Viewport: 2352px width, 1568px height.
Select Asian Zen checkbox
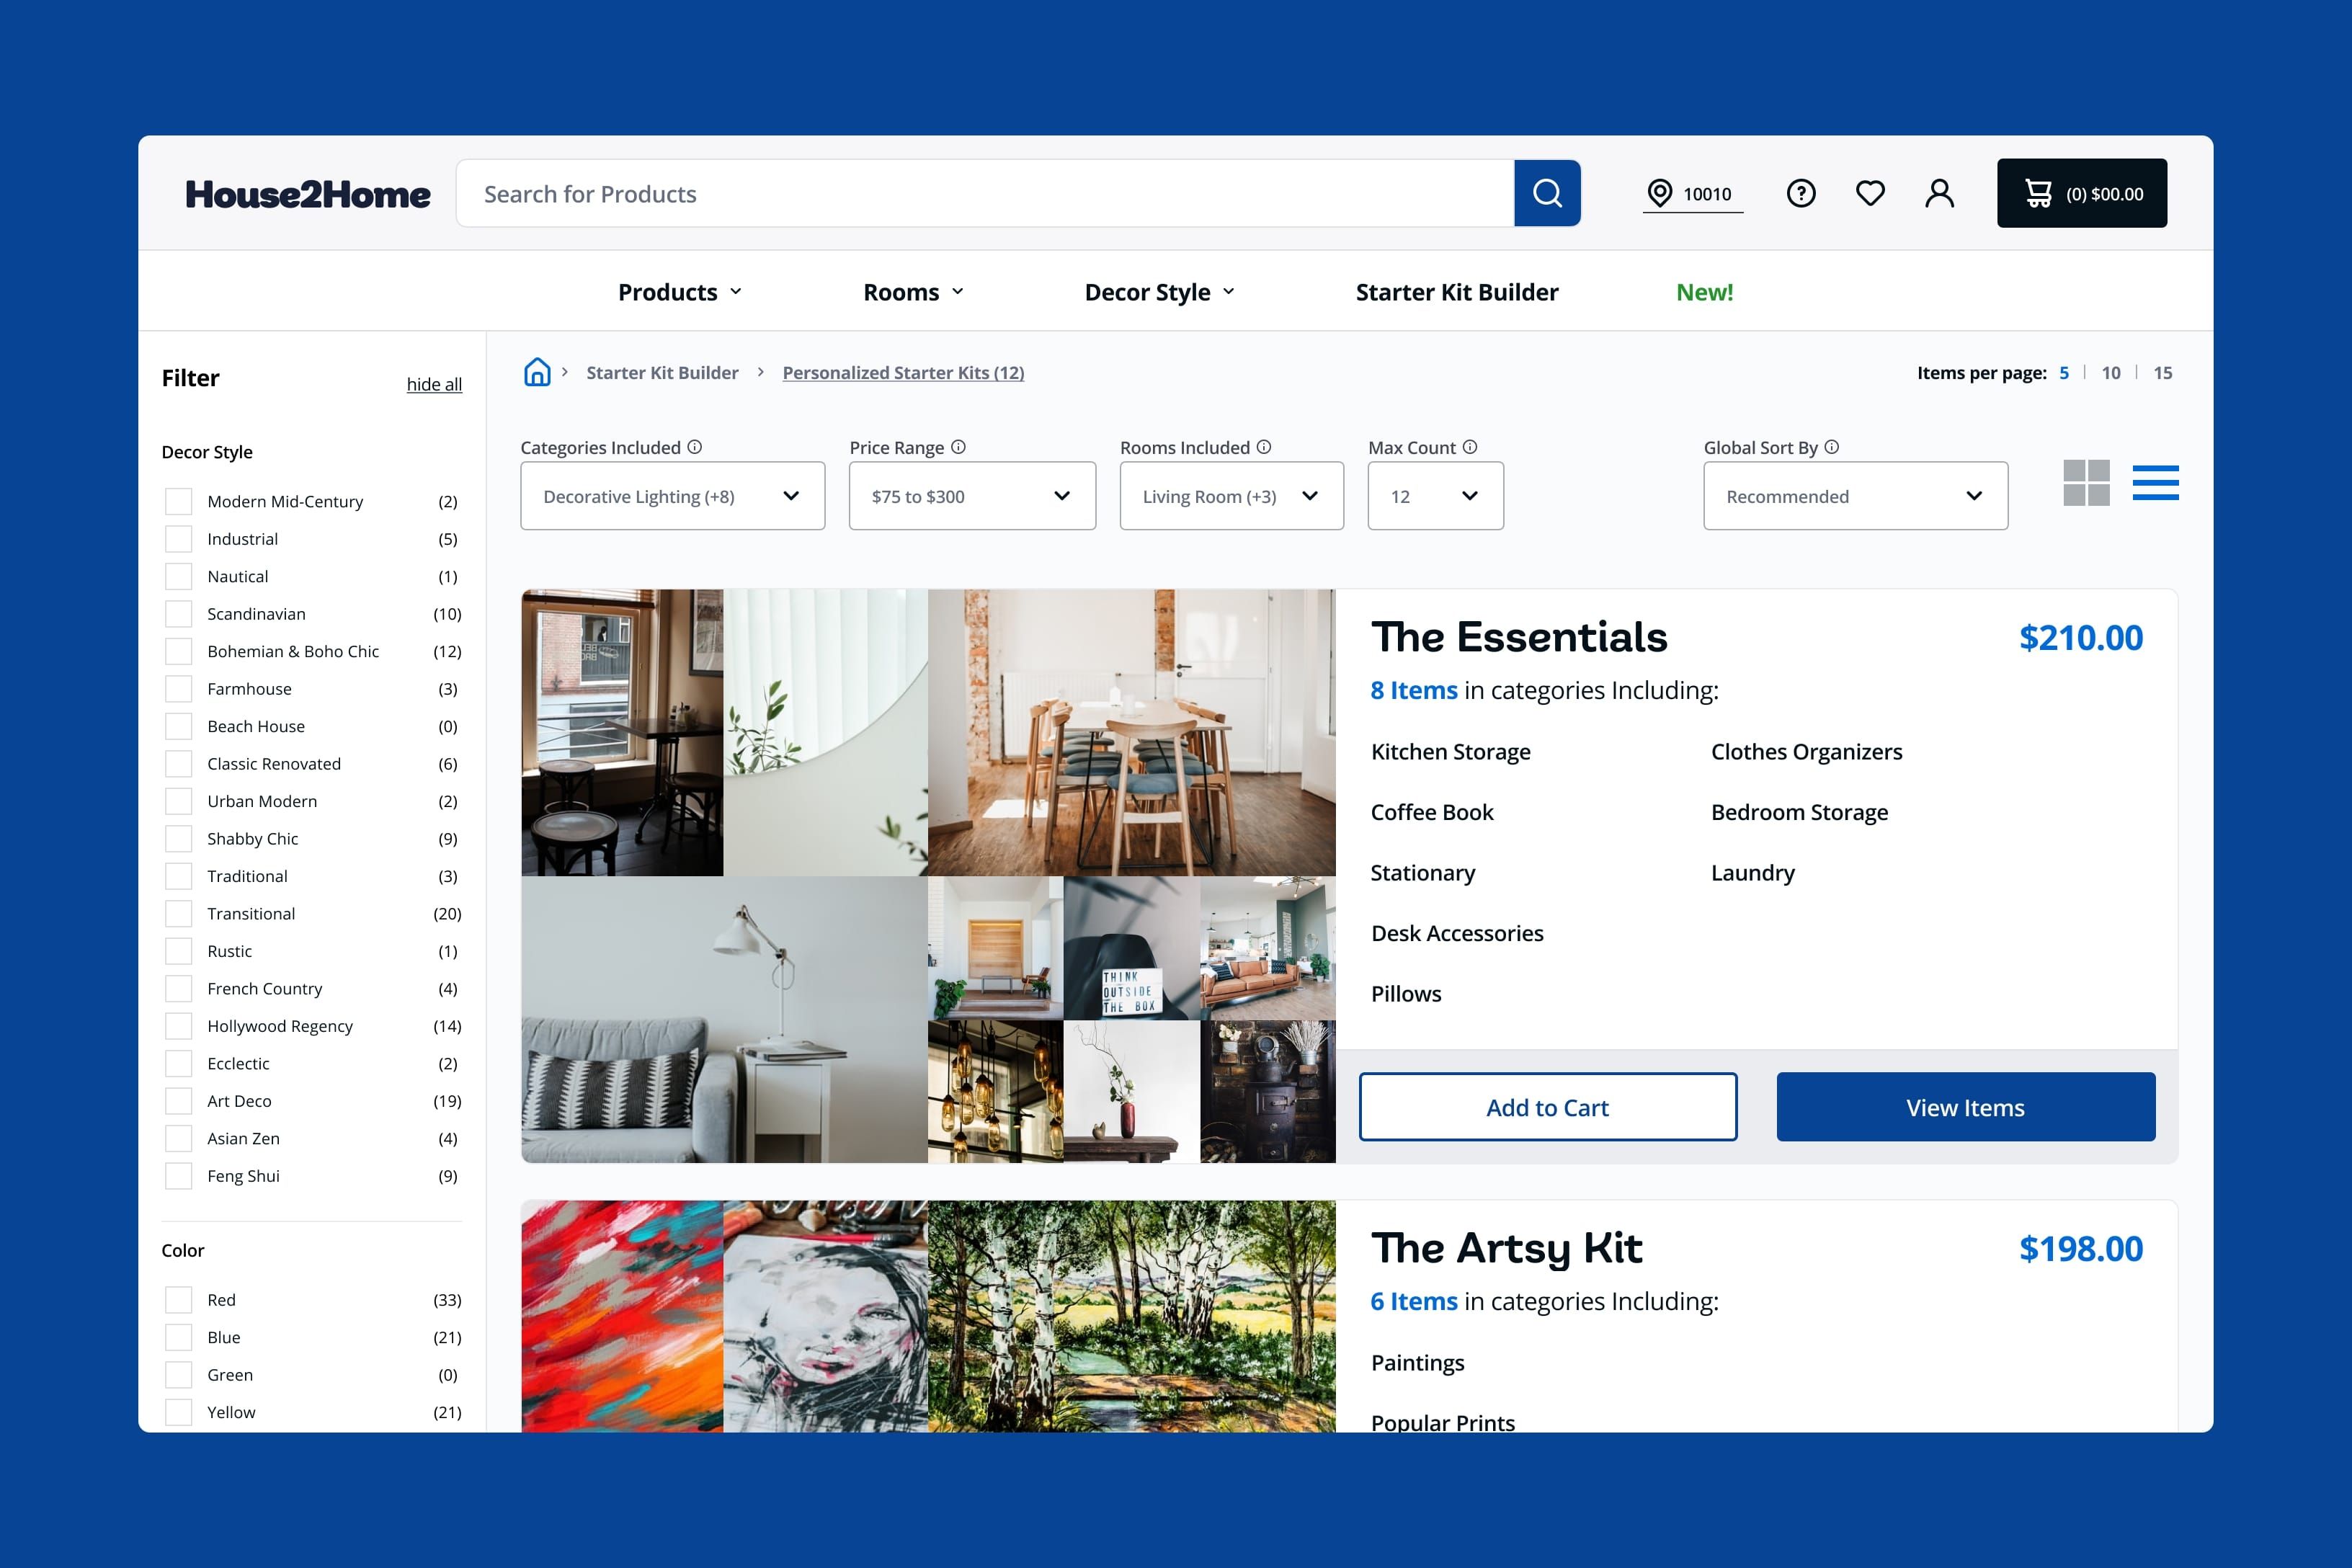[x=178, y=1139]
